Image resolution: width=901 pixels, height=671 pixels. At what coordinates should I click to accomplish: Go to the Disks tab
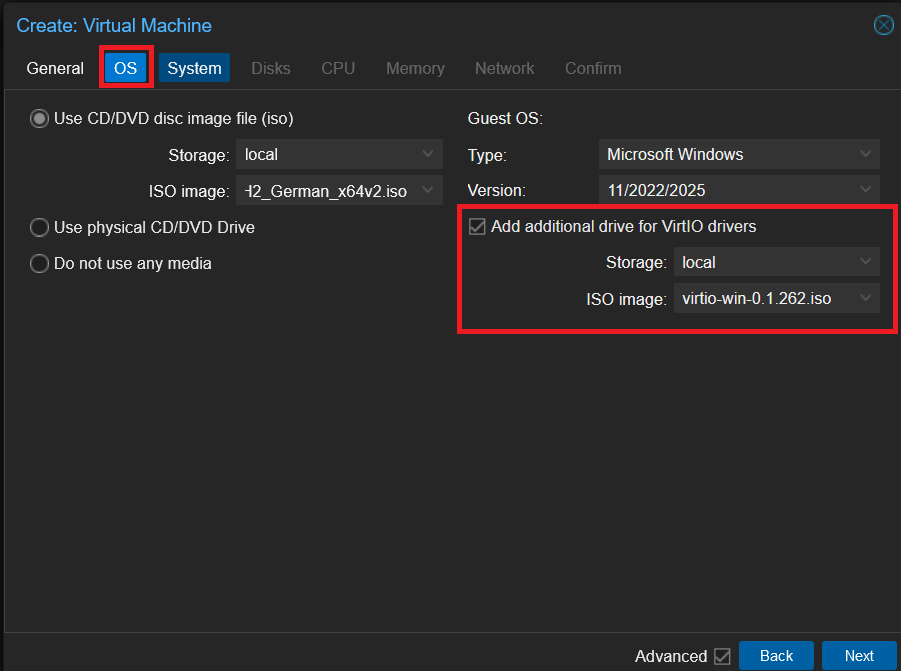(271, 68)
